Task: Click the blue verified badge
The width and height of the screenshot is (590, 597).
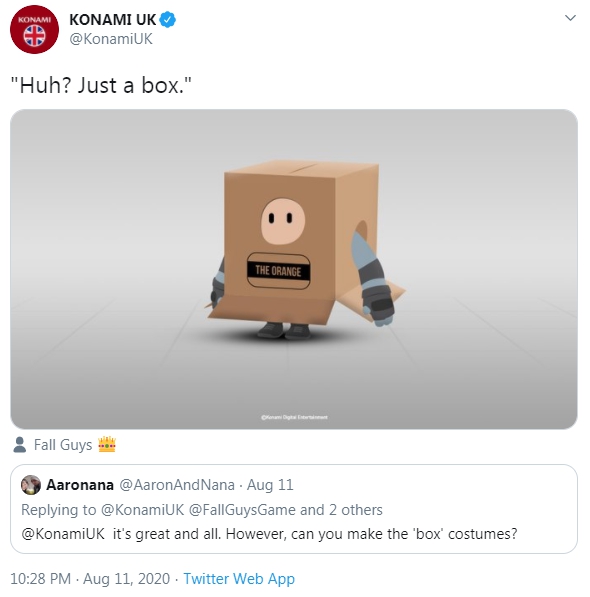Action: coord(167,19)
